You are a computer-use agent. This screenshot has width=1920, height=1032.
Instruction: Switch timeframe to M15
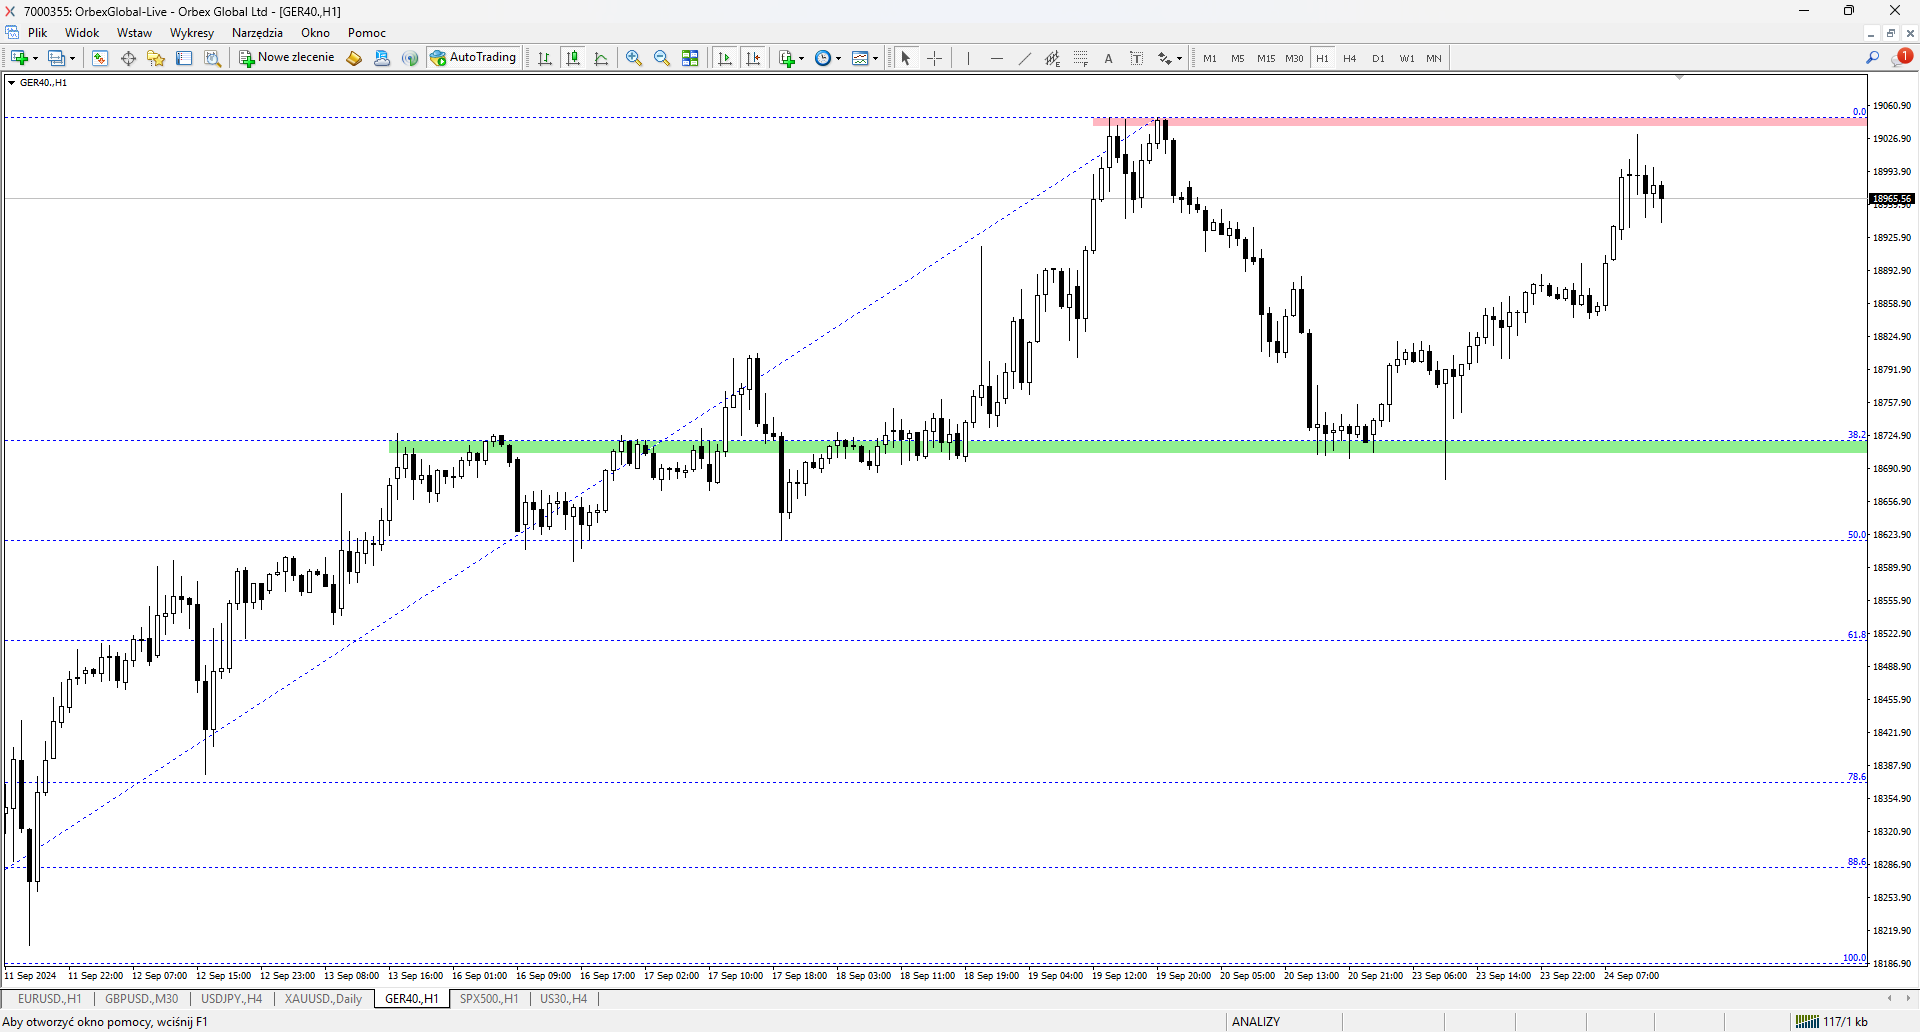click(x=1266, y=58)
